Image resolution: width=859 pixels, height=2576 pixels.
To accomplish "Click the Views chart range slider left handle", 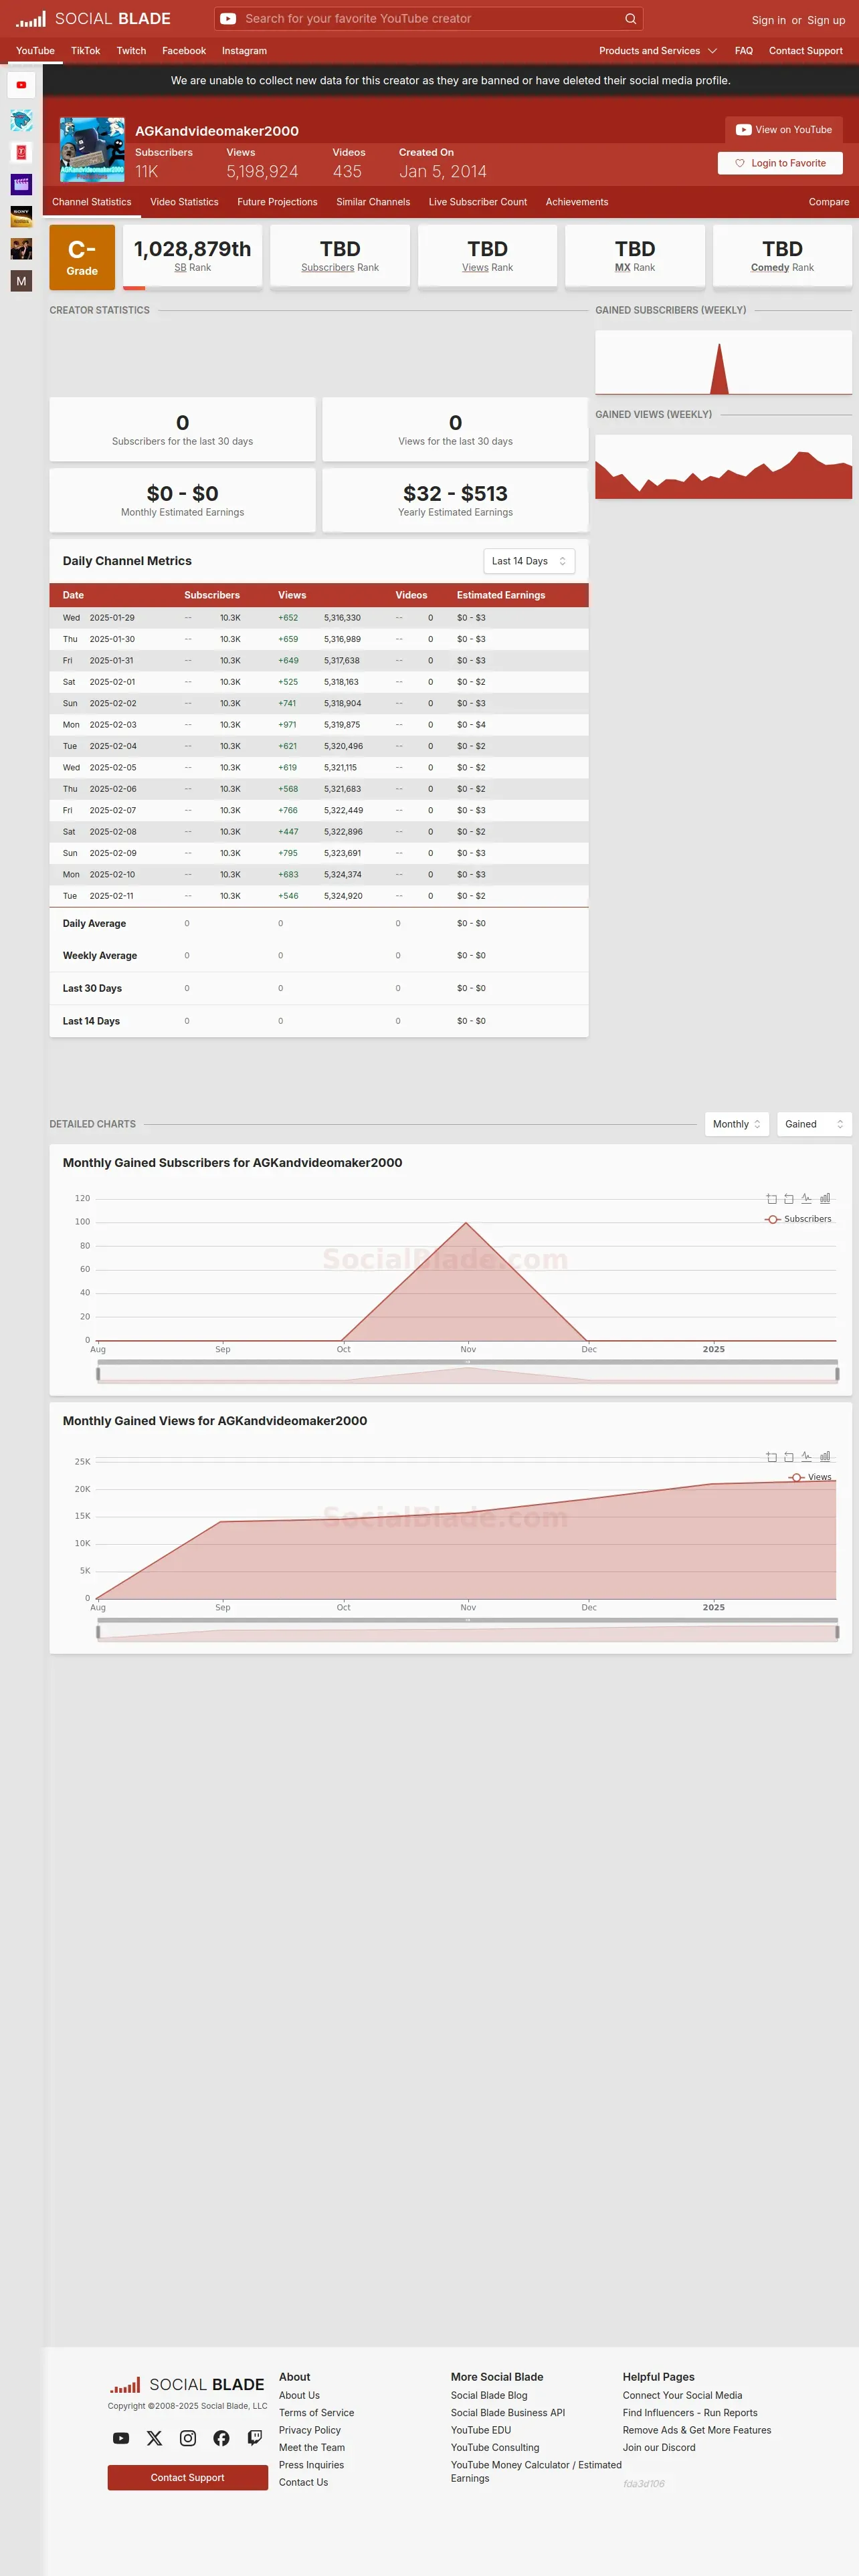I will pyautogui.click(x=98, y=1632).
